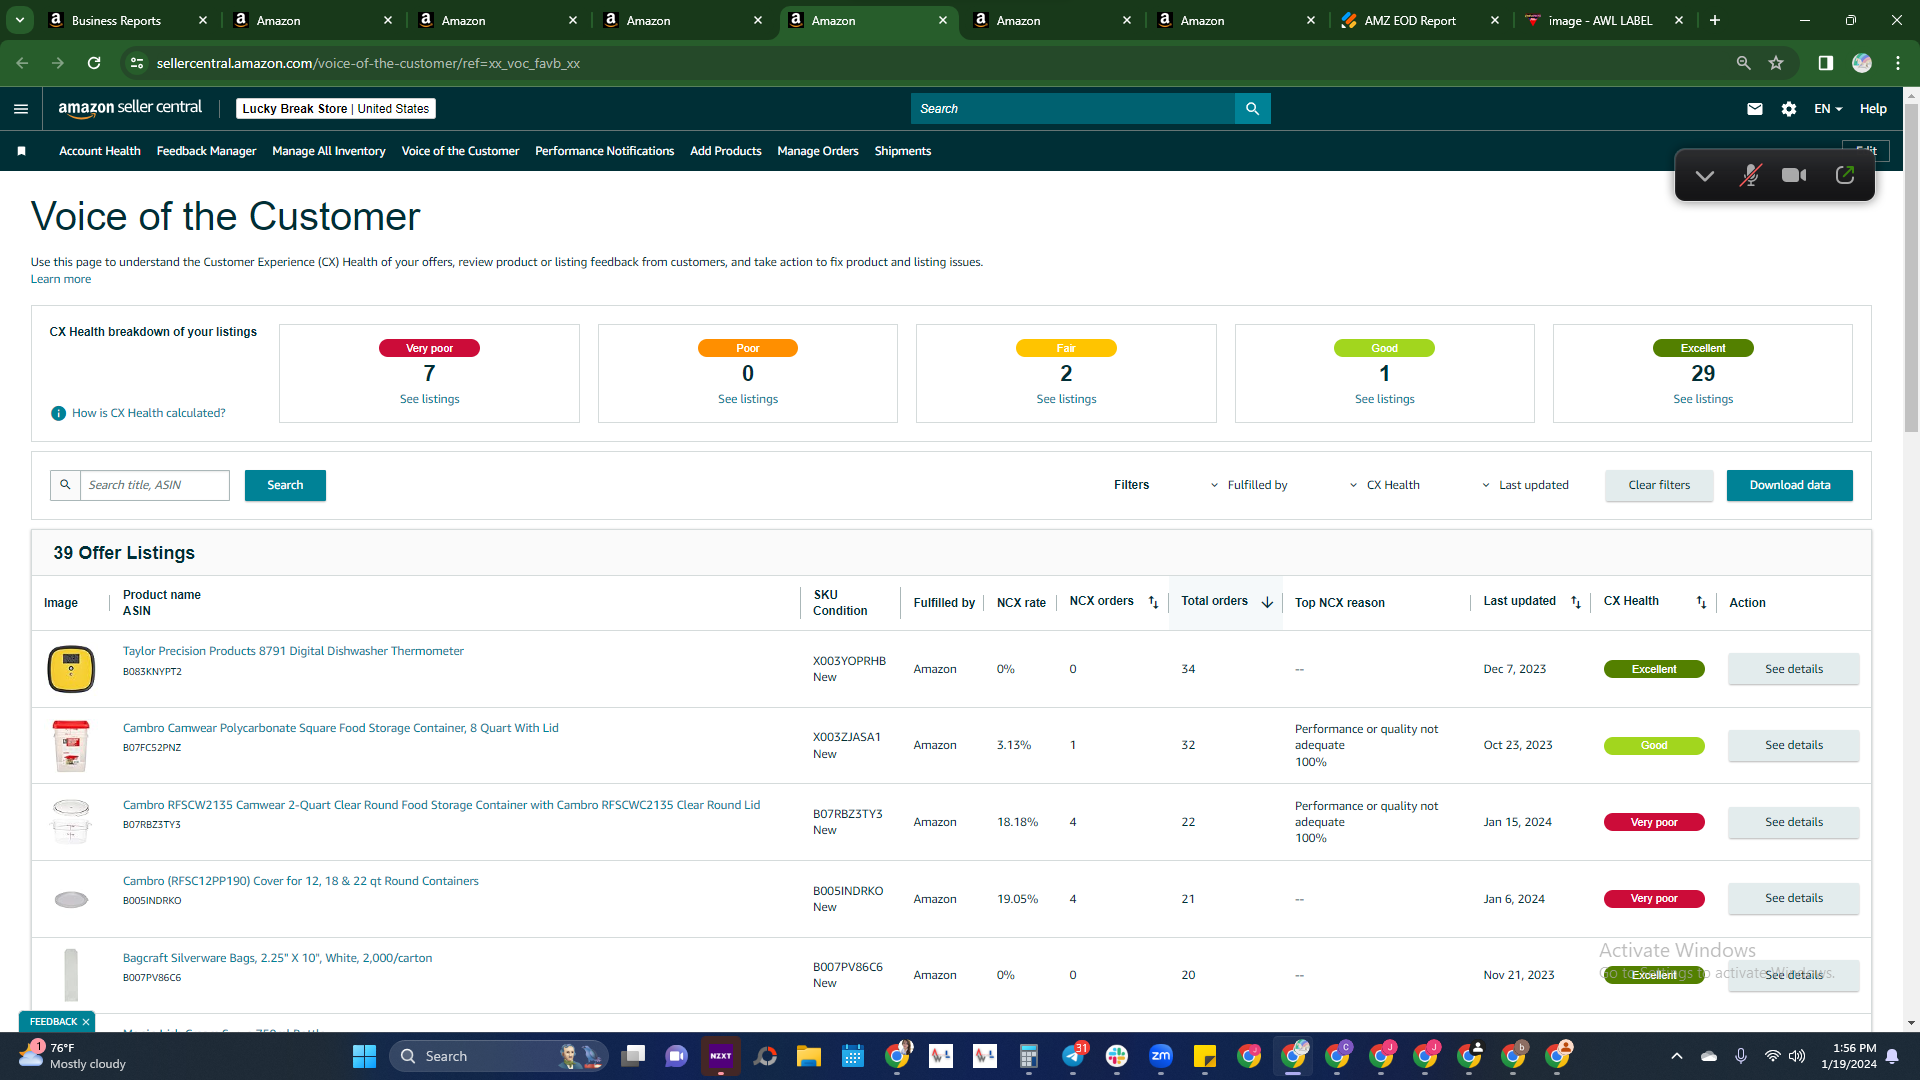Screen dimensions: 1920x1080
Task: Click the Search button next to the ASIN field
Action: click(x=285, y=485)
